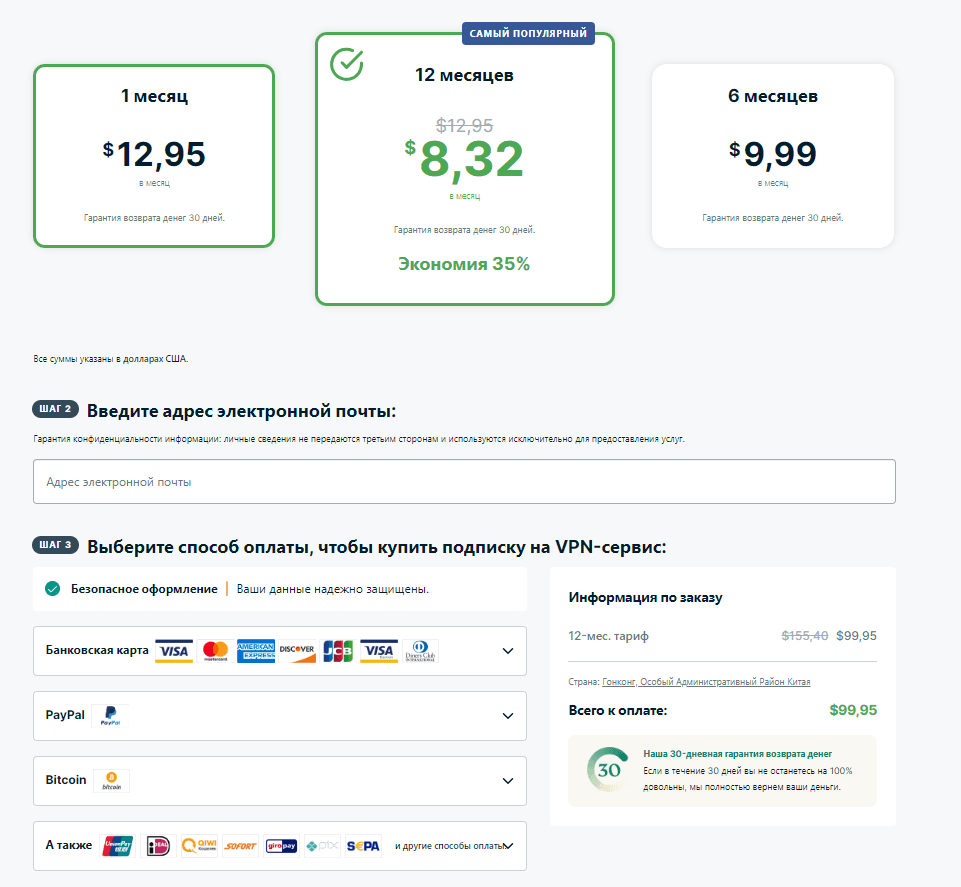The width and height of the screenshot is (961, 887).
Task: Choose the 6 месяцев plan card
Action: [772, 155]
